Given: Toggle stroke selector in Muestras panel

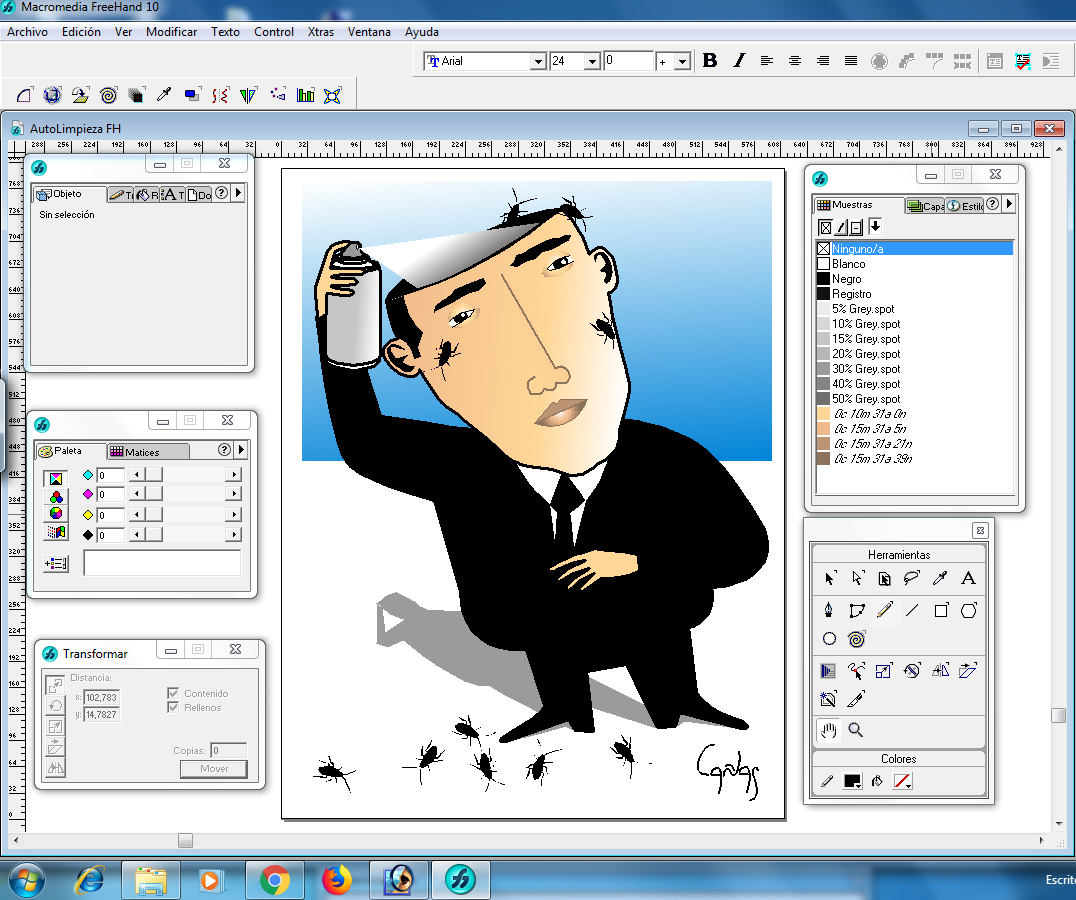Looking at the screenshot, I should 841,227.
